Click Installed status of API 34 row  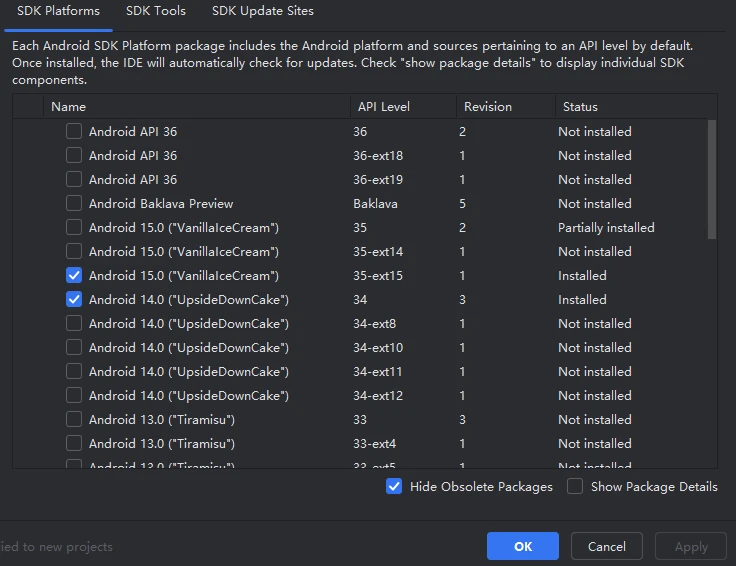click(x=582, y=299)
